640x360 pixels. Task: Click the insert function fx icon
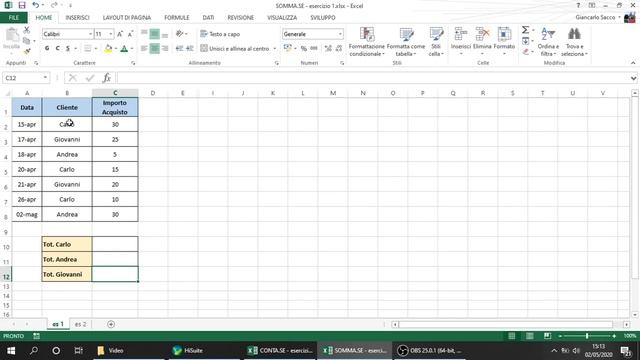click(x=107, y=78)
